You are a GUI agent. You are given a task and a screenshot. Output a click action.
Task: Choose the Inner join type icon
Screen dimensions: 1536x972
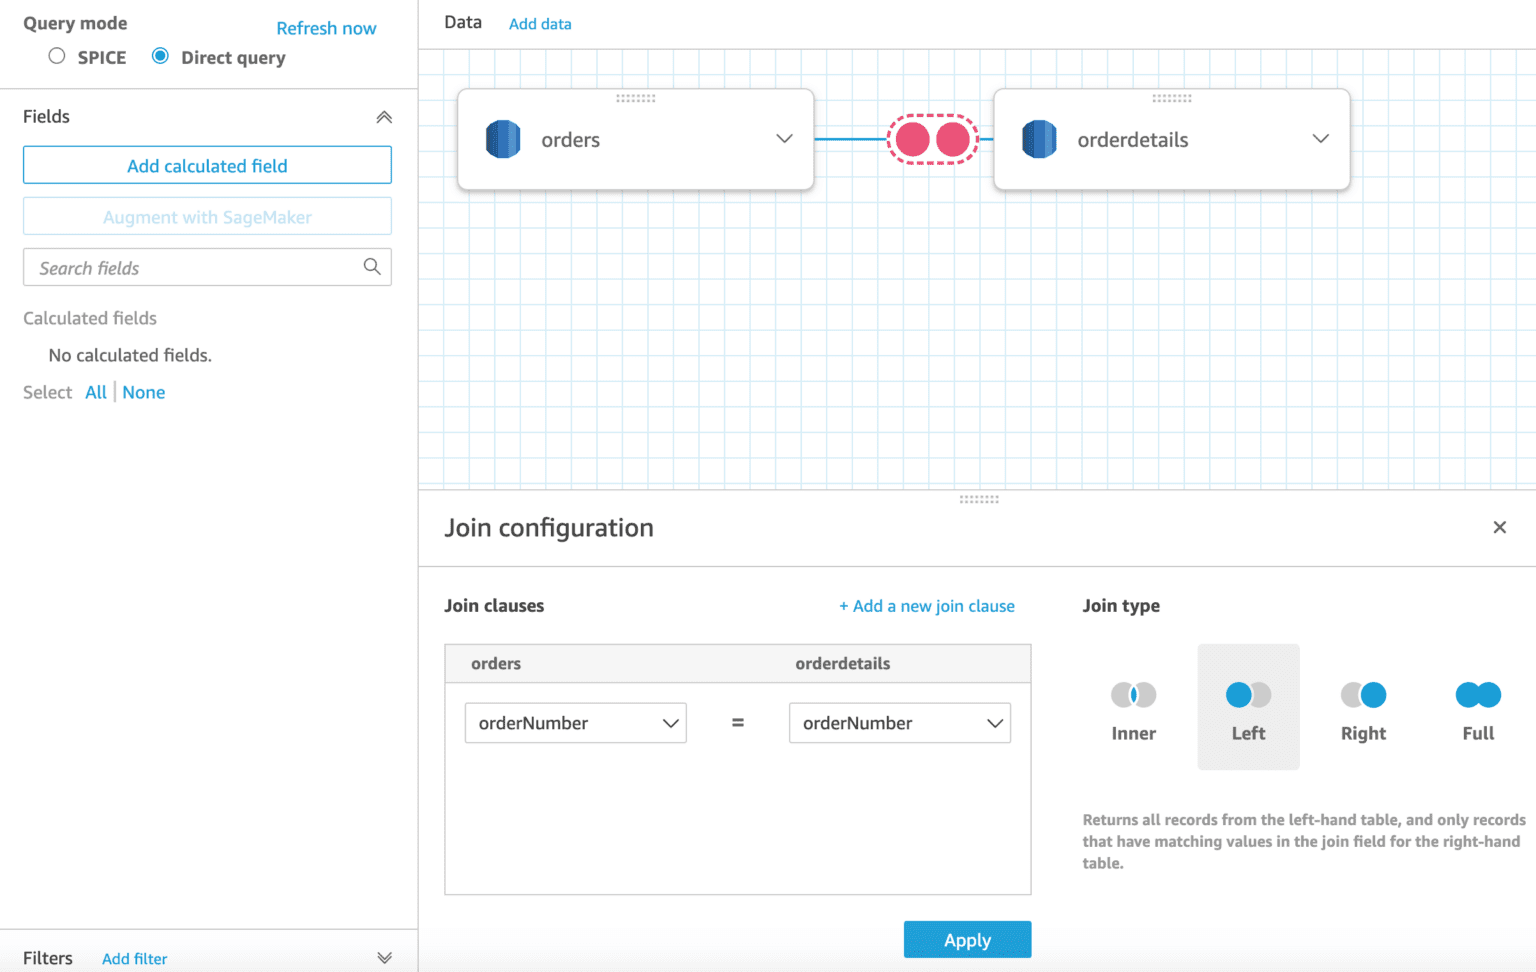tap(1133, 695)
